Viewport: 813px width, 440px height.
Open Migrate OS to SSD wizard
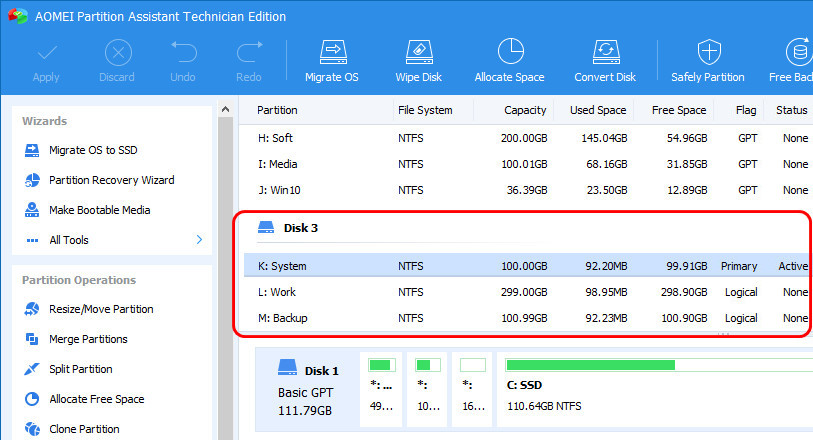(93, 150)
